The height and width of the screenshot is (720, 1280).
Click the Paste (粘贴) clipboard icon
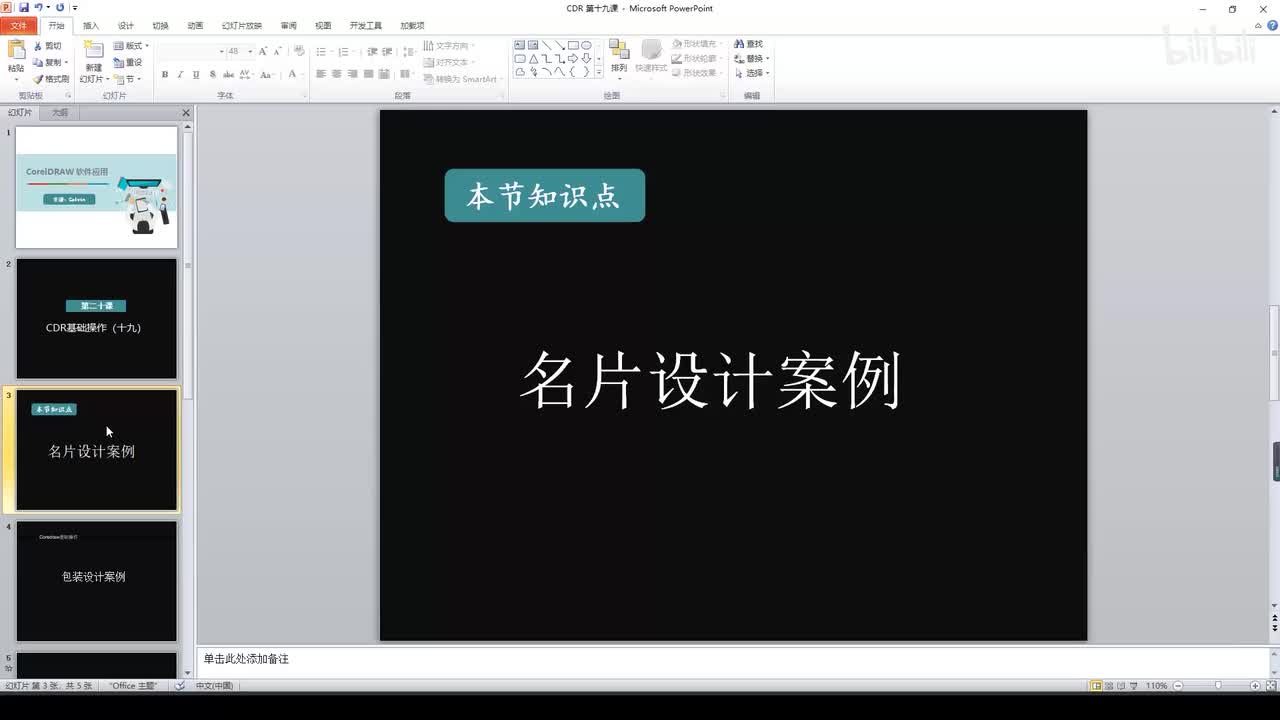tap(16, 50)
